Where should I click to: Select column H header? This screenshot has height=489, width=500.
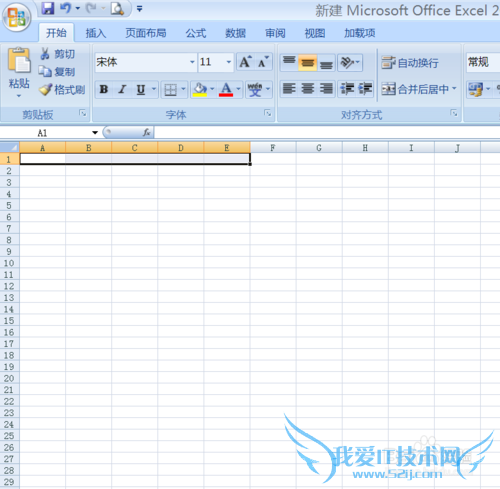tap(365, 147)
